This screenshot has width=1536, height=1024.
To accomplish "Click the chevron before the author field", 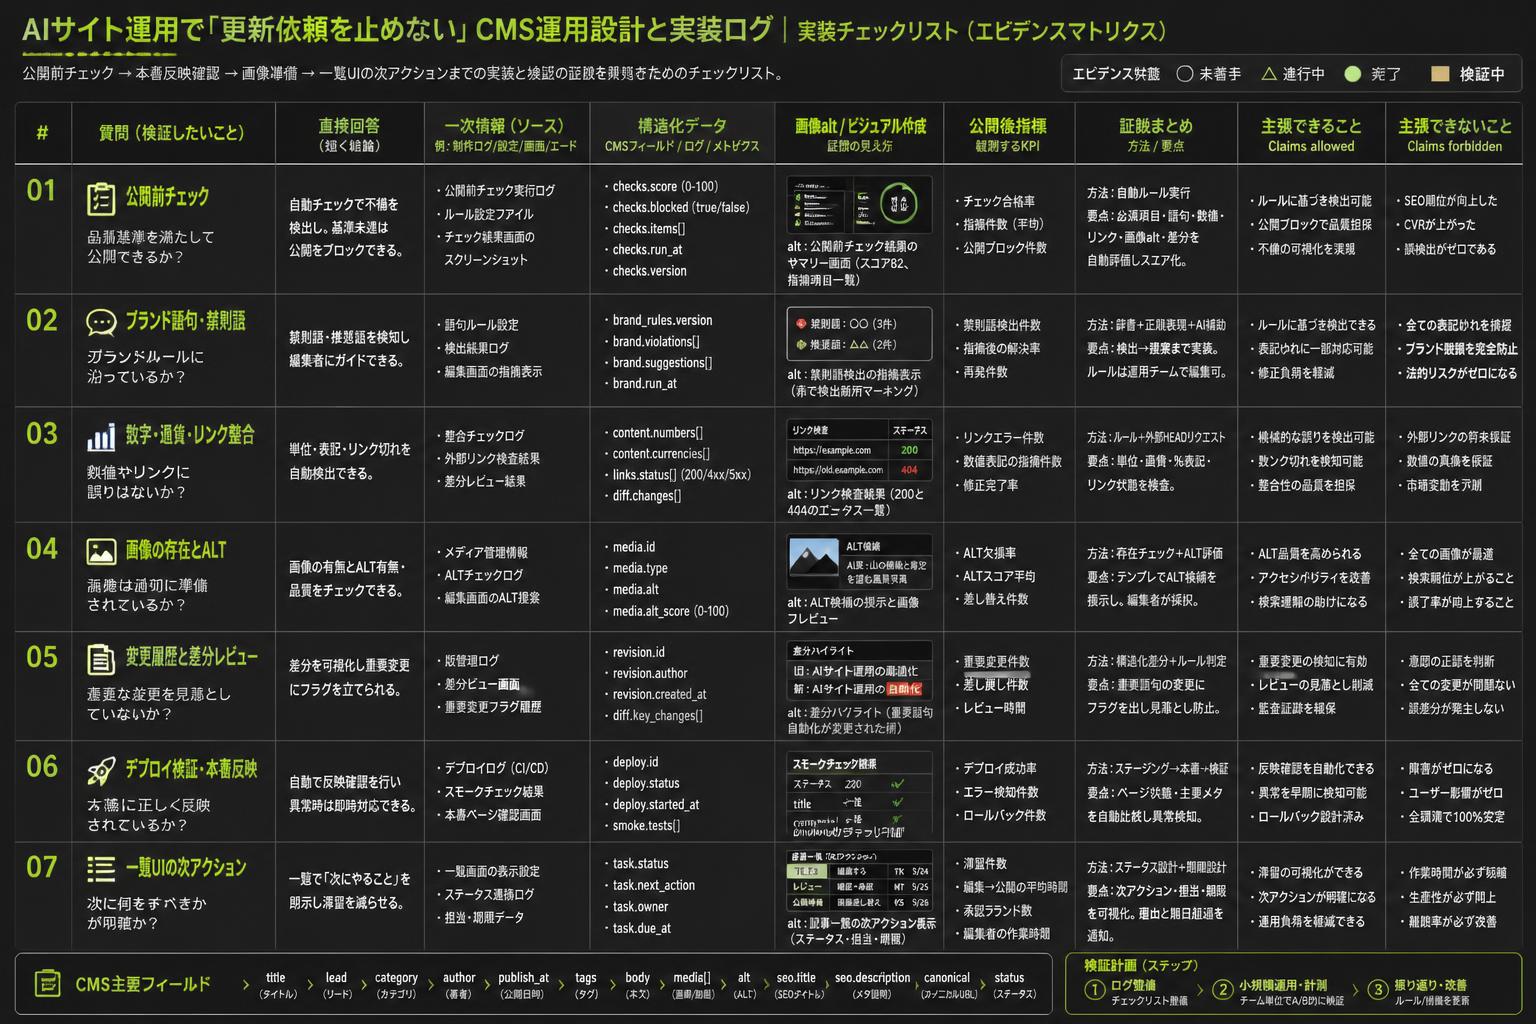I will click(431, 985).
